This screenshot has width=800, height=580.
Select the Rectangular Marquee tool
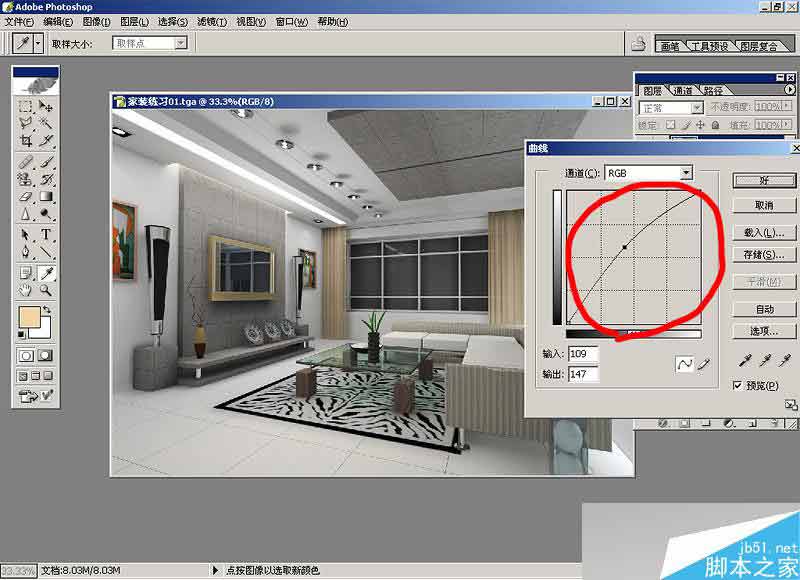coord(26,106)
